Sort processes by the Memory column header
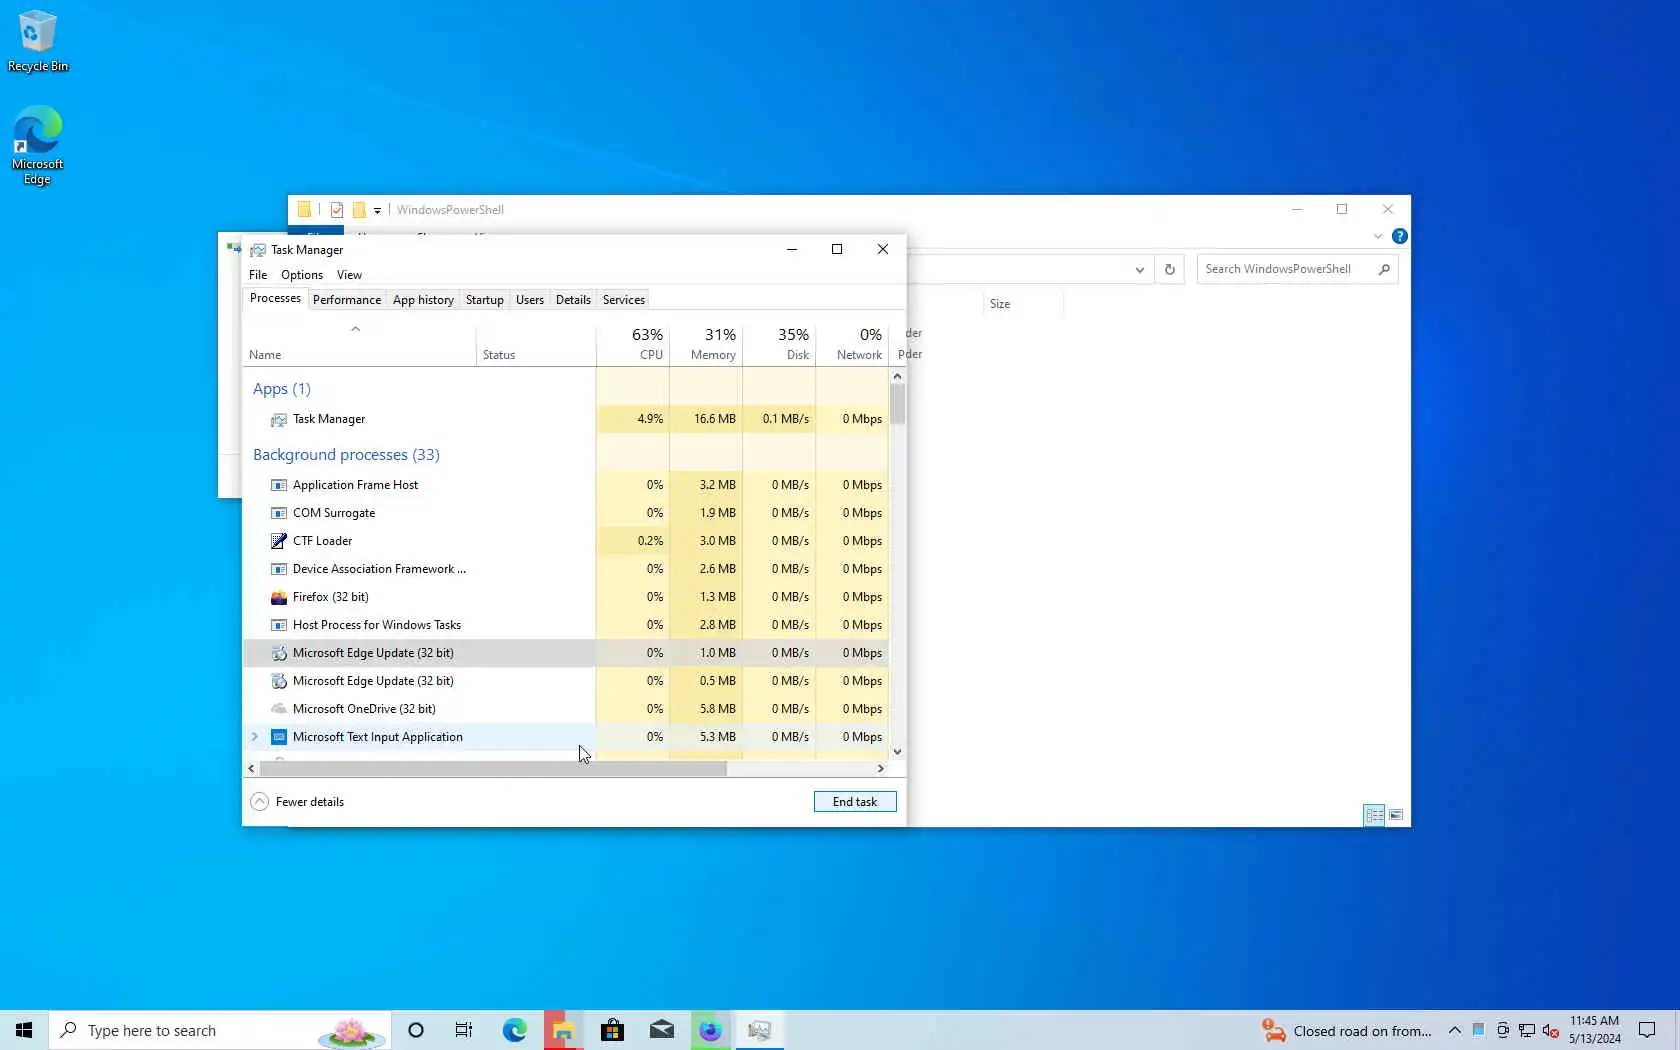The height and width of the screenshot is (1050, 1680). 706,344
